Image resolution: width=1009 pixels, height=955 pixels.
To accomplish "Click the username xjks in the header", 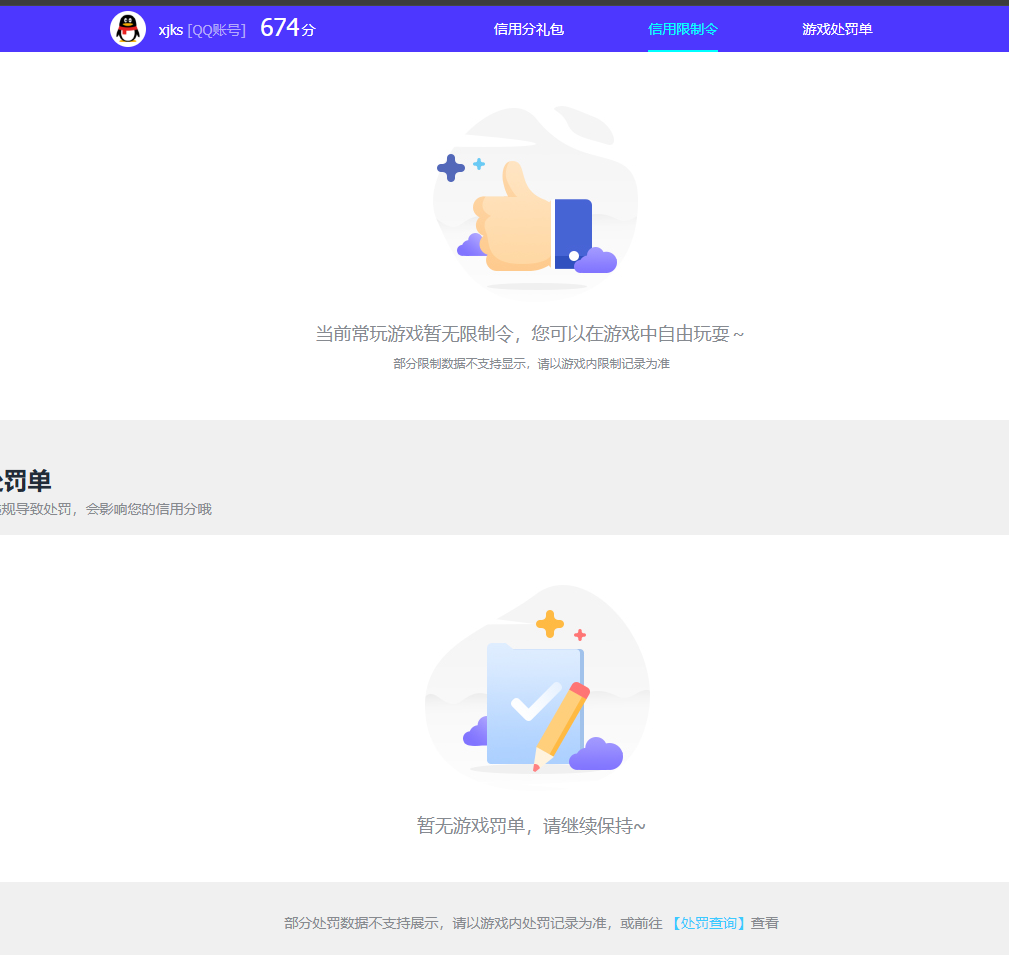I will 170,28.
